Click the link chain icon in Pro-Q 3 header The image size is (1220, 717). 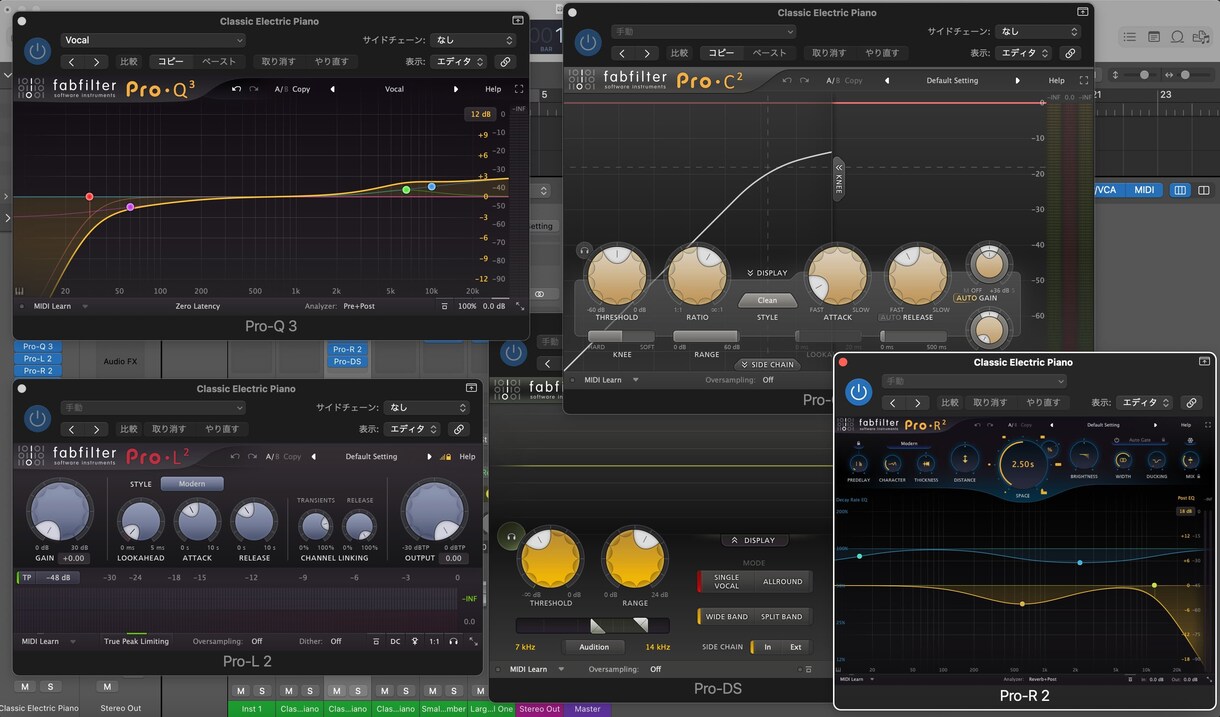point(505,61)
